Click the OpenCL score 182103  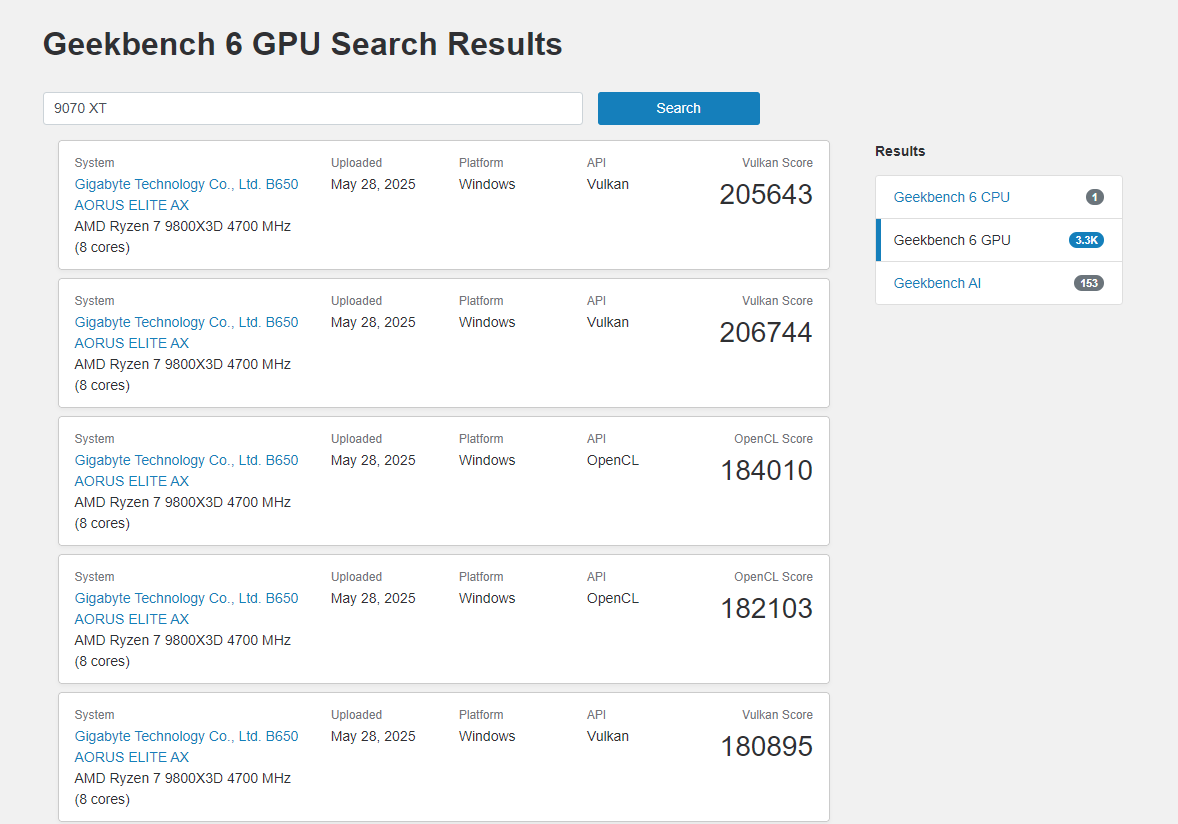coord(766,609)
